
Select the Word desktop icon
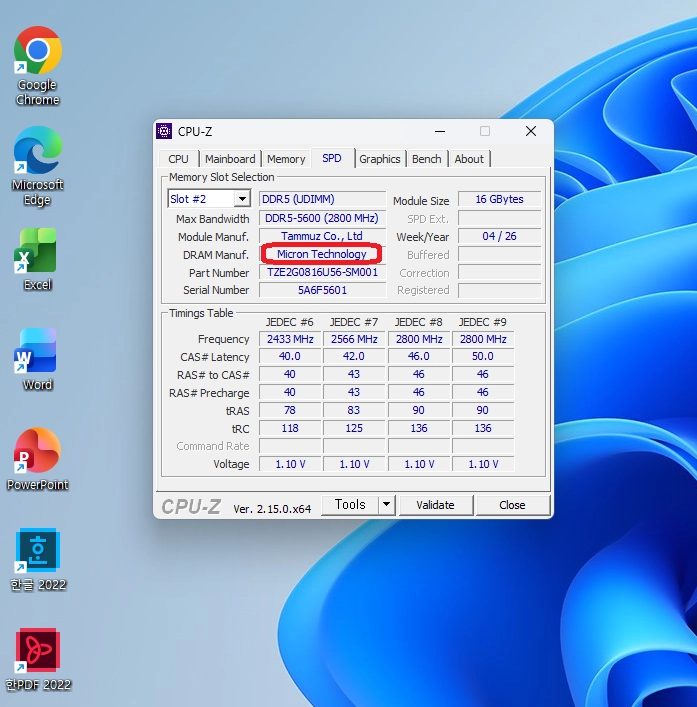tap(37, 359)
